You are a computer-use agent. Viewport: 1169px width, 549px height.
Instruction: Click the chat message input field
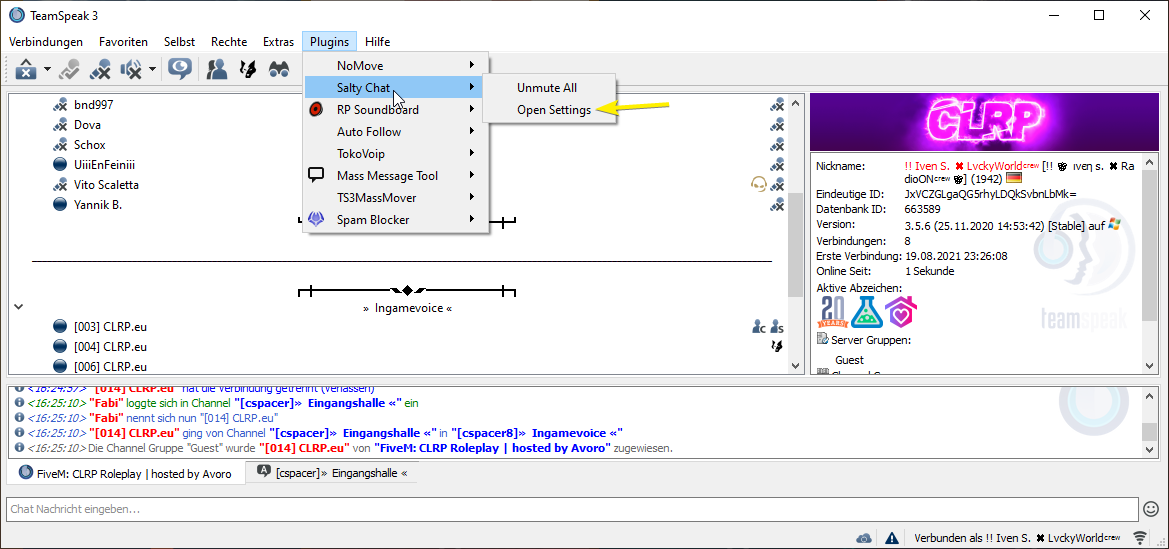point(570,509)
